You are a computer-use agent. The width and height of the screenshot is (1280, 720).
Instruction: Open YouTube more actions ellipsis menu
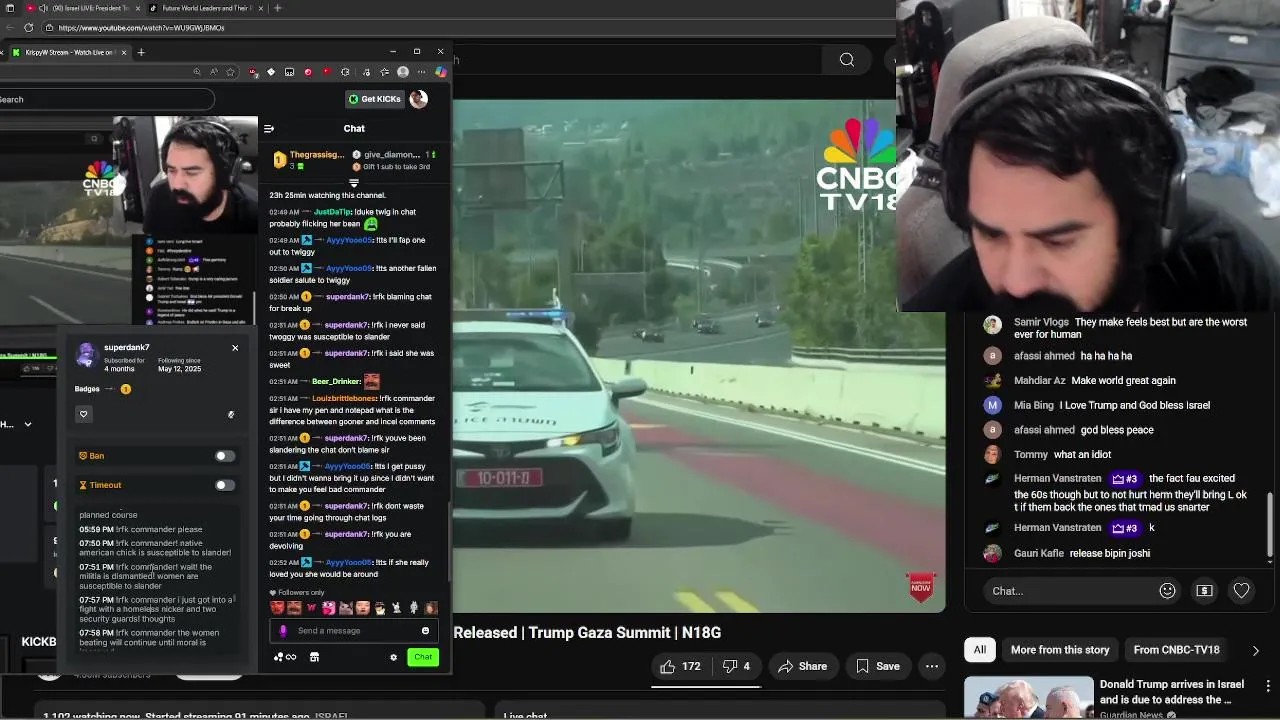[x=932, y=666]
